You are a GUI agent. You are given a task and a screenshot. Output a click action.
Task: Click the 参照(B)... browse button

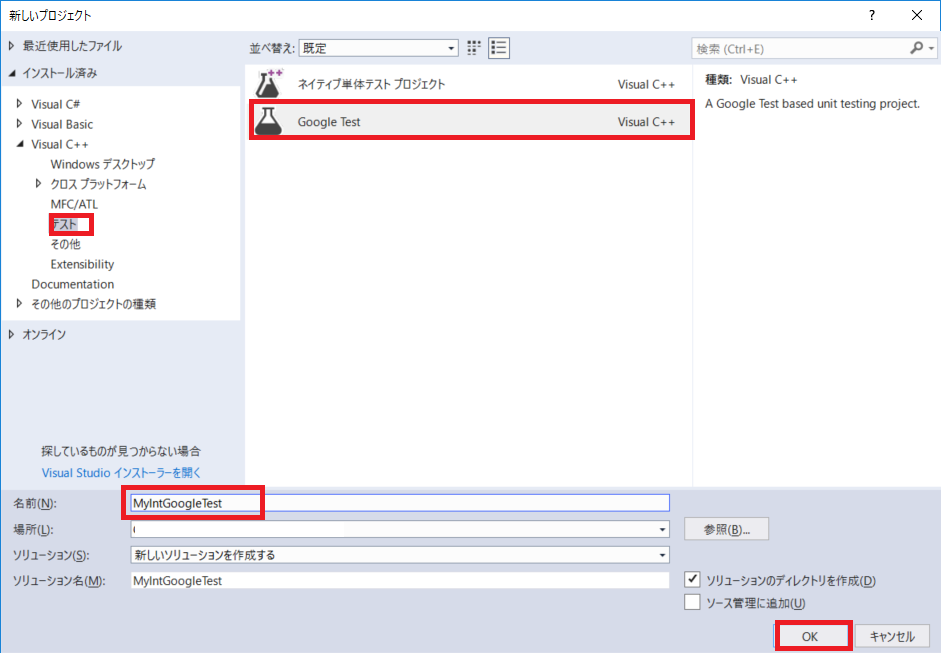click(x=726, y=529)
